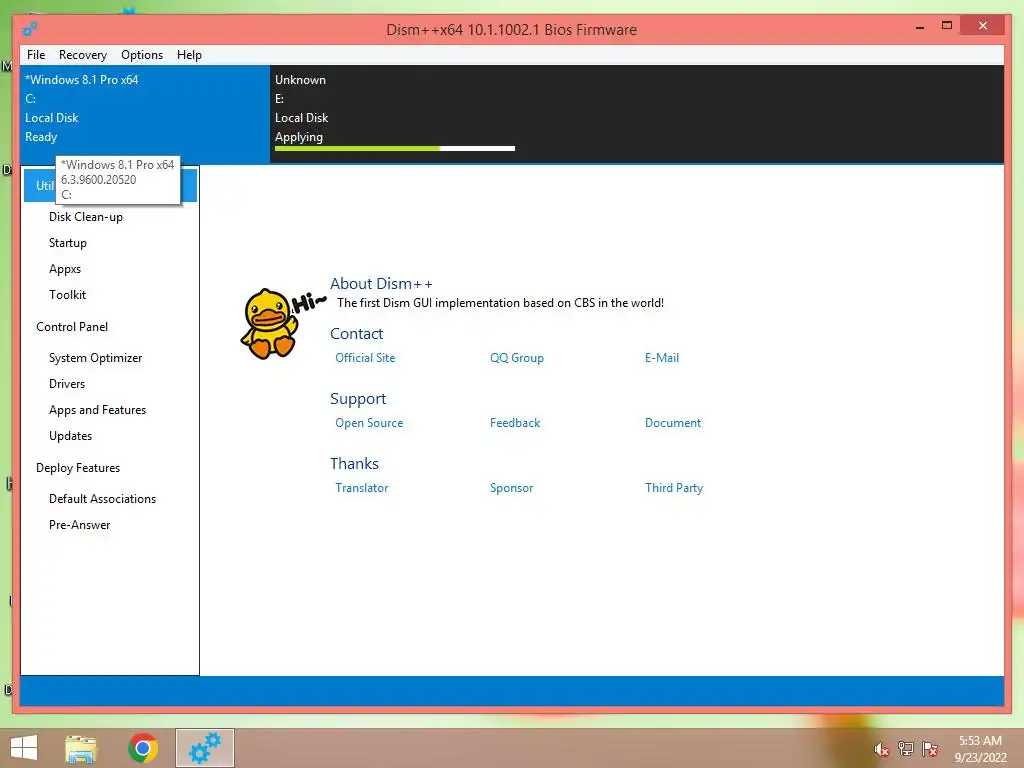Open the Action Center flag icon
Image resolution: width=1024 pixels, height=768 pixels.
pos(930,749)
